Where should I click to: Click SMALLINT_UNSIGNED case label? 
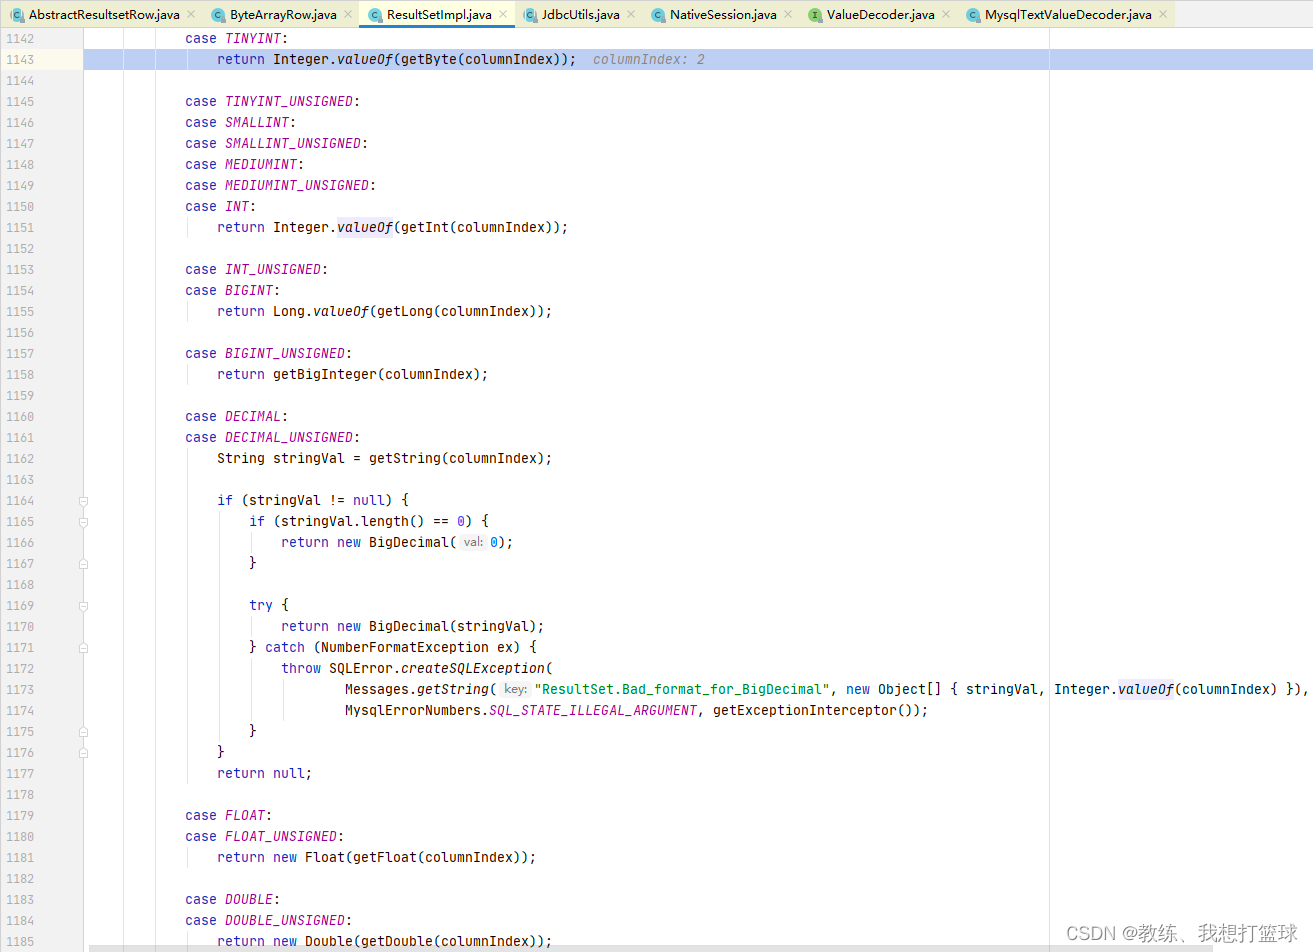click(293, 144)
